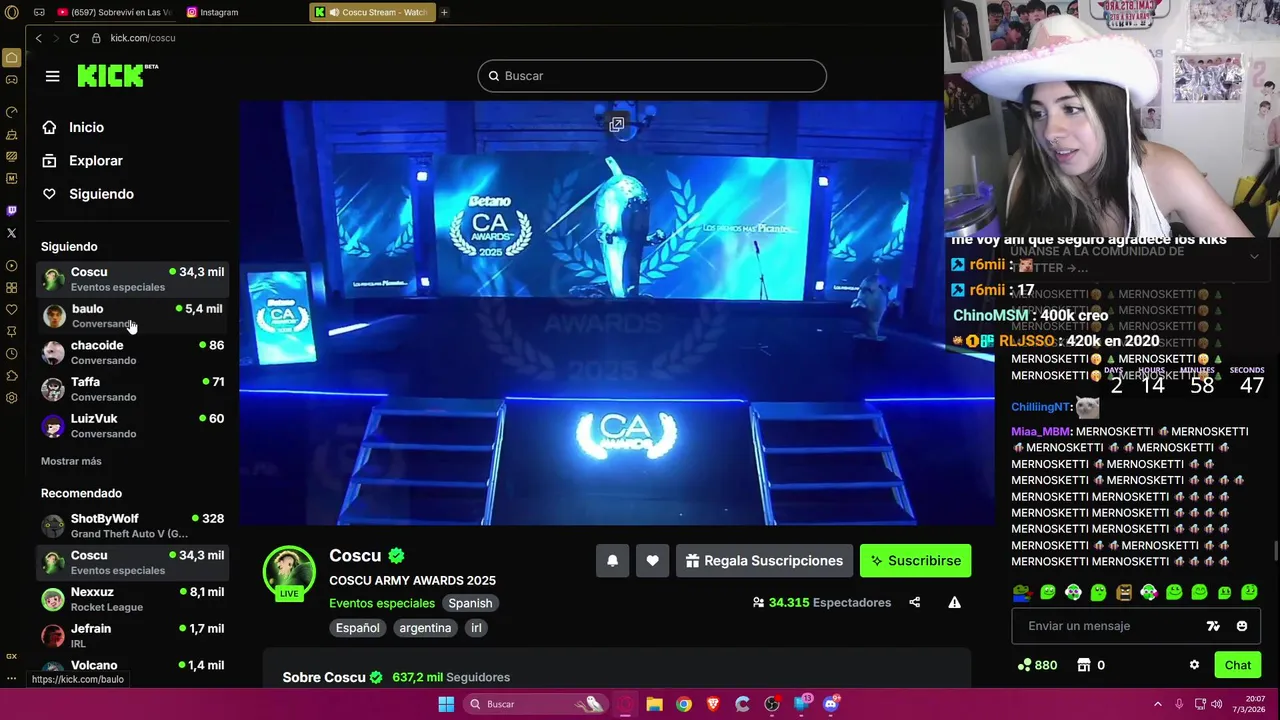Open Brave browser from taskbar
Screen dimensions: 1280x720
[x=713, y=704]
